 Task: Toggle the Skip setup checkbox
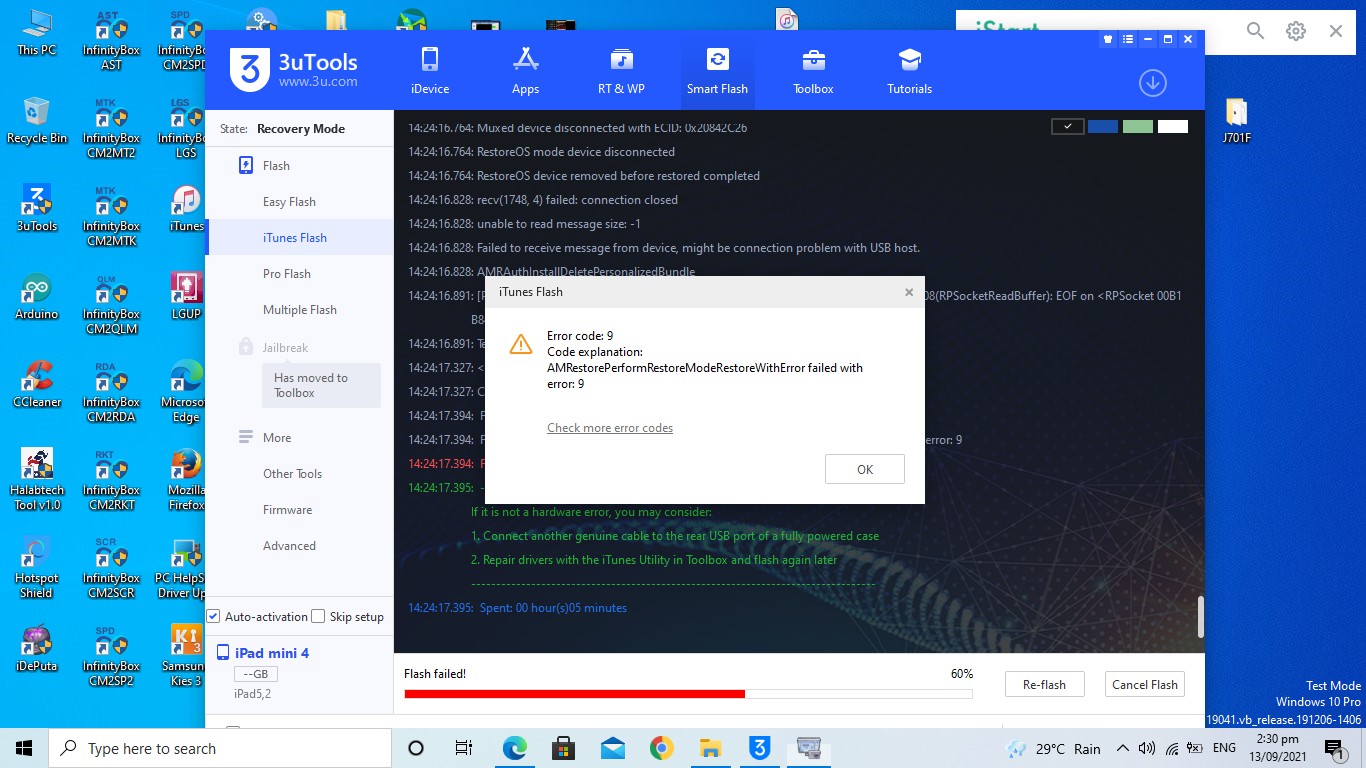(318, 616)
